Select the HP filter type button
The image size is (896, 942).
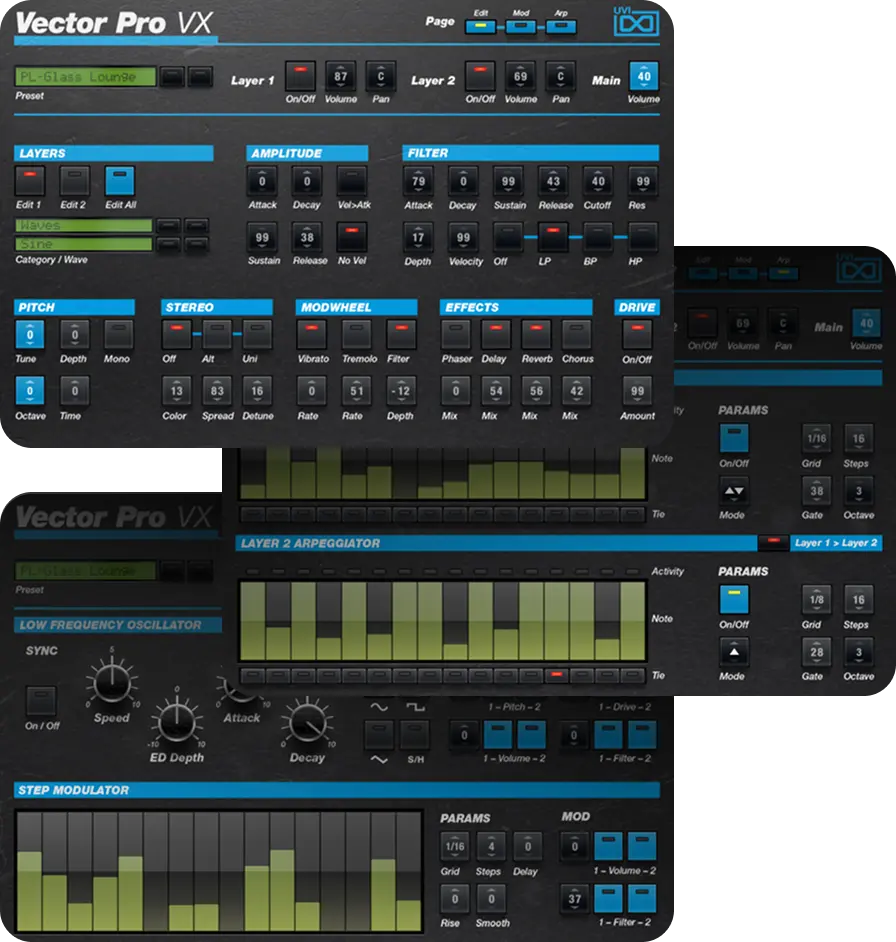(643, 237)
